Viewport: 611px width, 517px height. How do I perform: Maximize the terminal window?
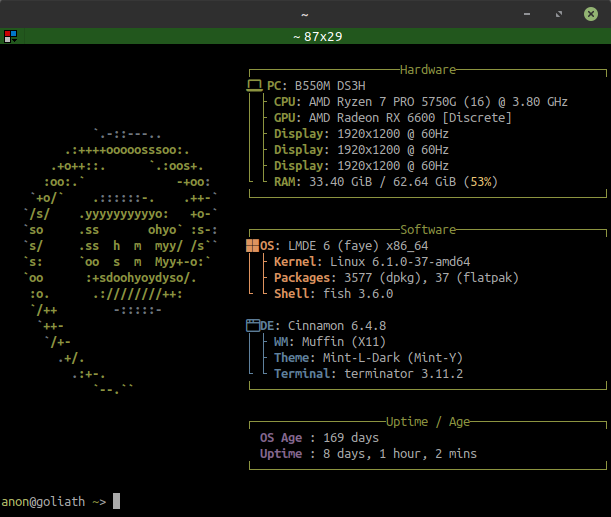(559, 14)
